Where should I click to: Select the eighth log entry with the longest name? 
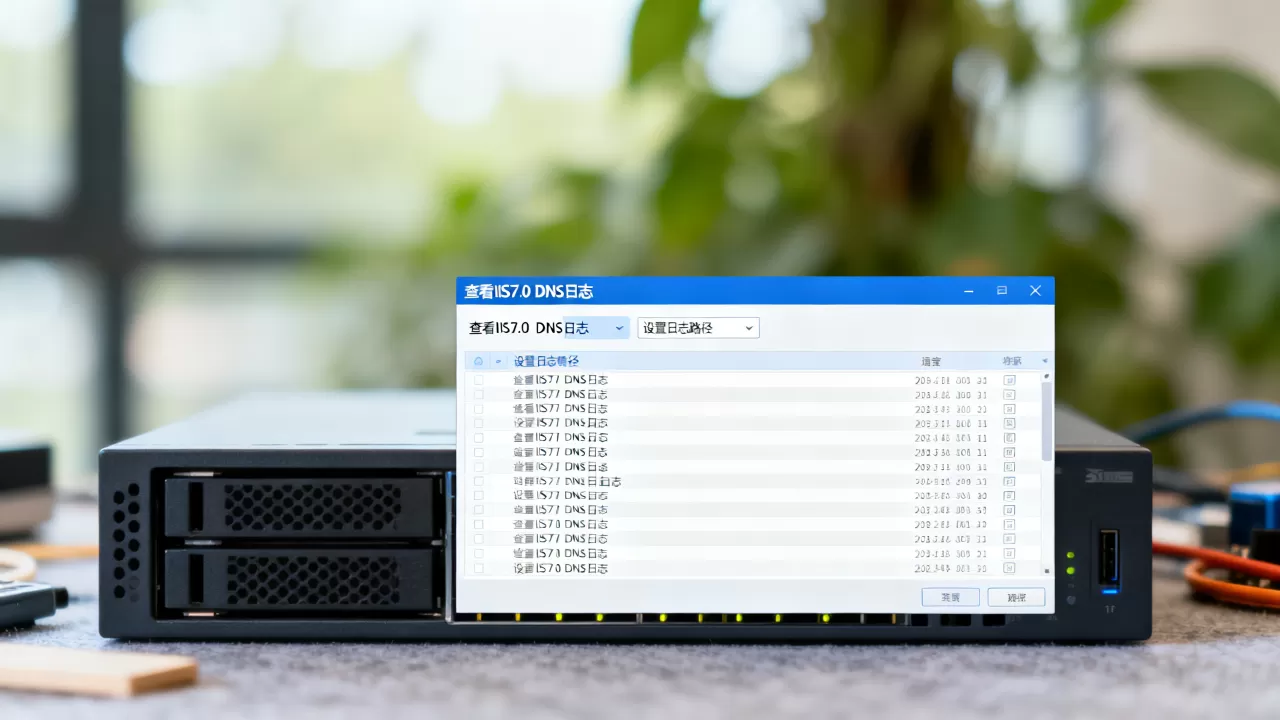[x=567, y=481]
